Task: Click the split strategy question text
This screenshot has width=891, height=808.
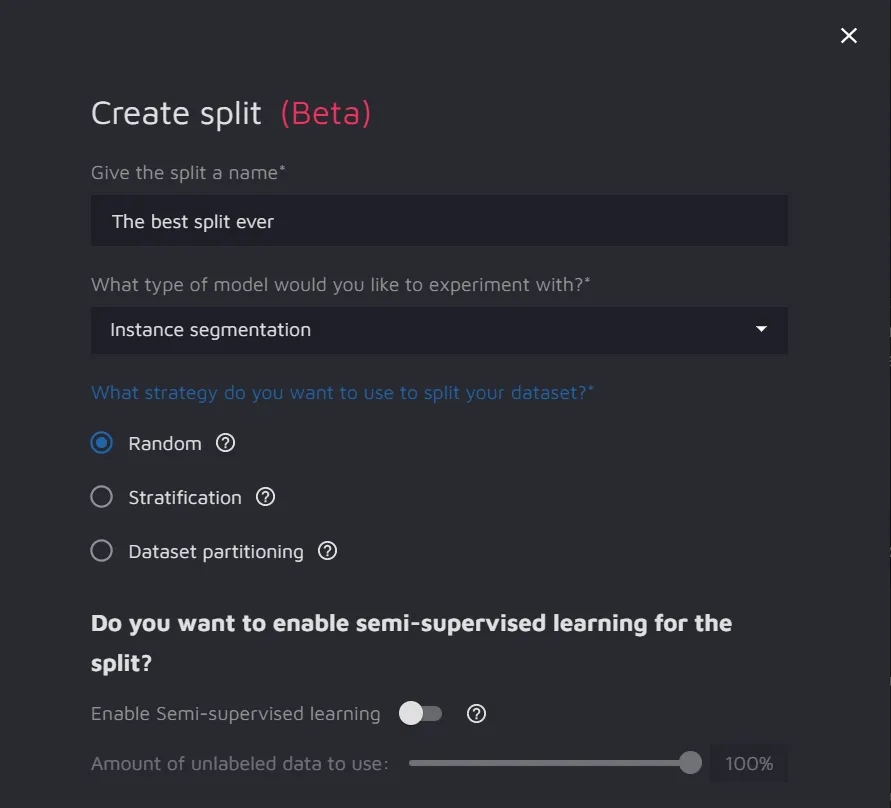Action: pos(342,393)
